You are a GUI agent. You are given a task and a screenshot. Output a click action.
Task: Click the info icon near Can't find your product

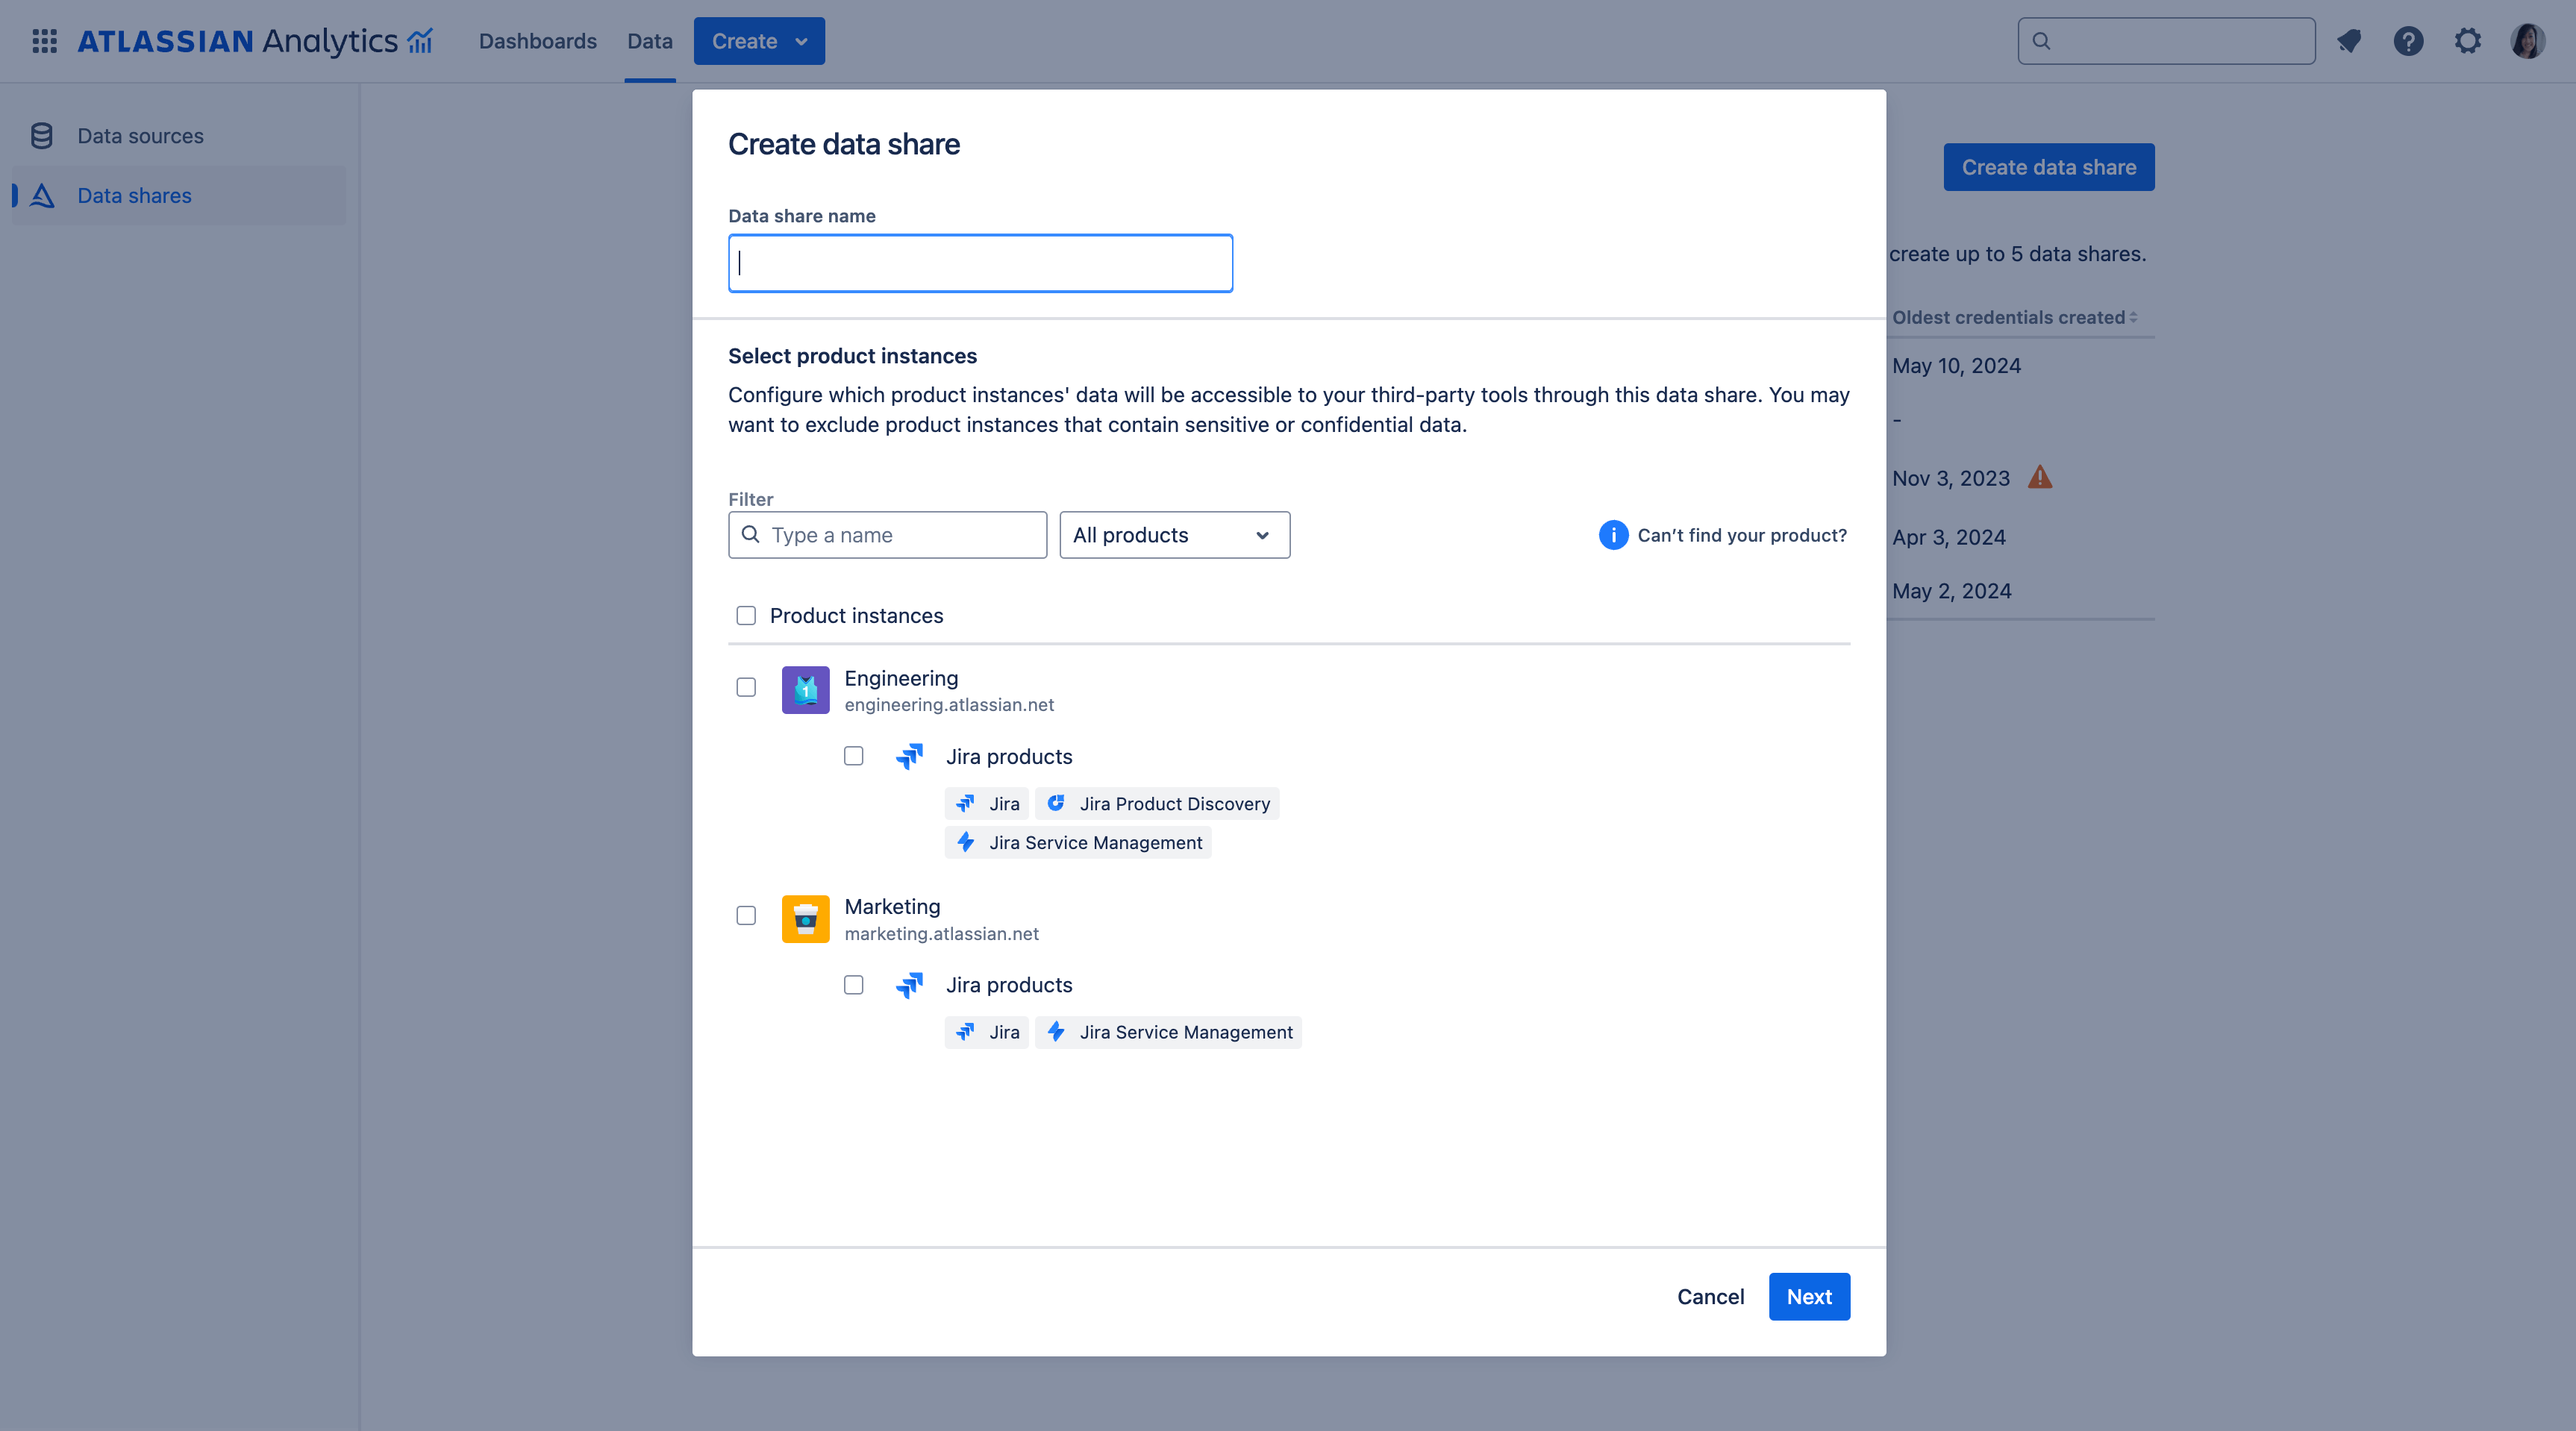tap(1613, 535)
